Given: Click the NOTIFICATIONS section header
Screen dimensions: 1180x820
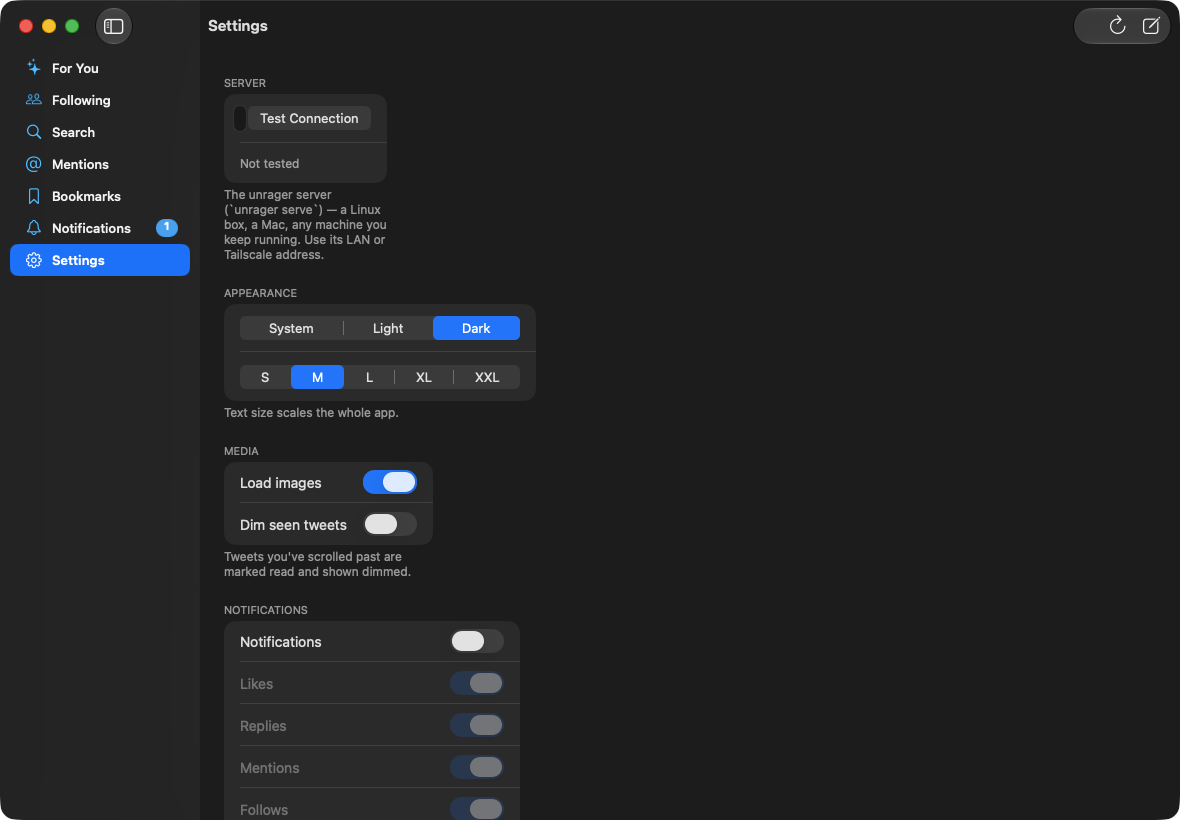Looking at the screenshot, I should (266, 610).
